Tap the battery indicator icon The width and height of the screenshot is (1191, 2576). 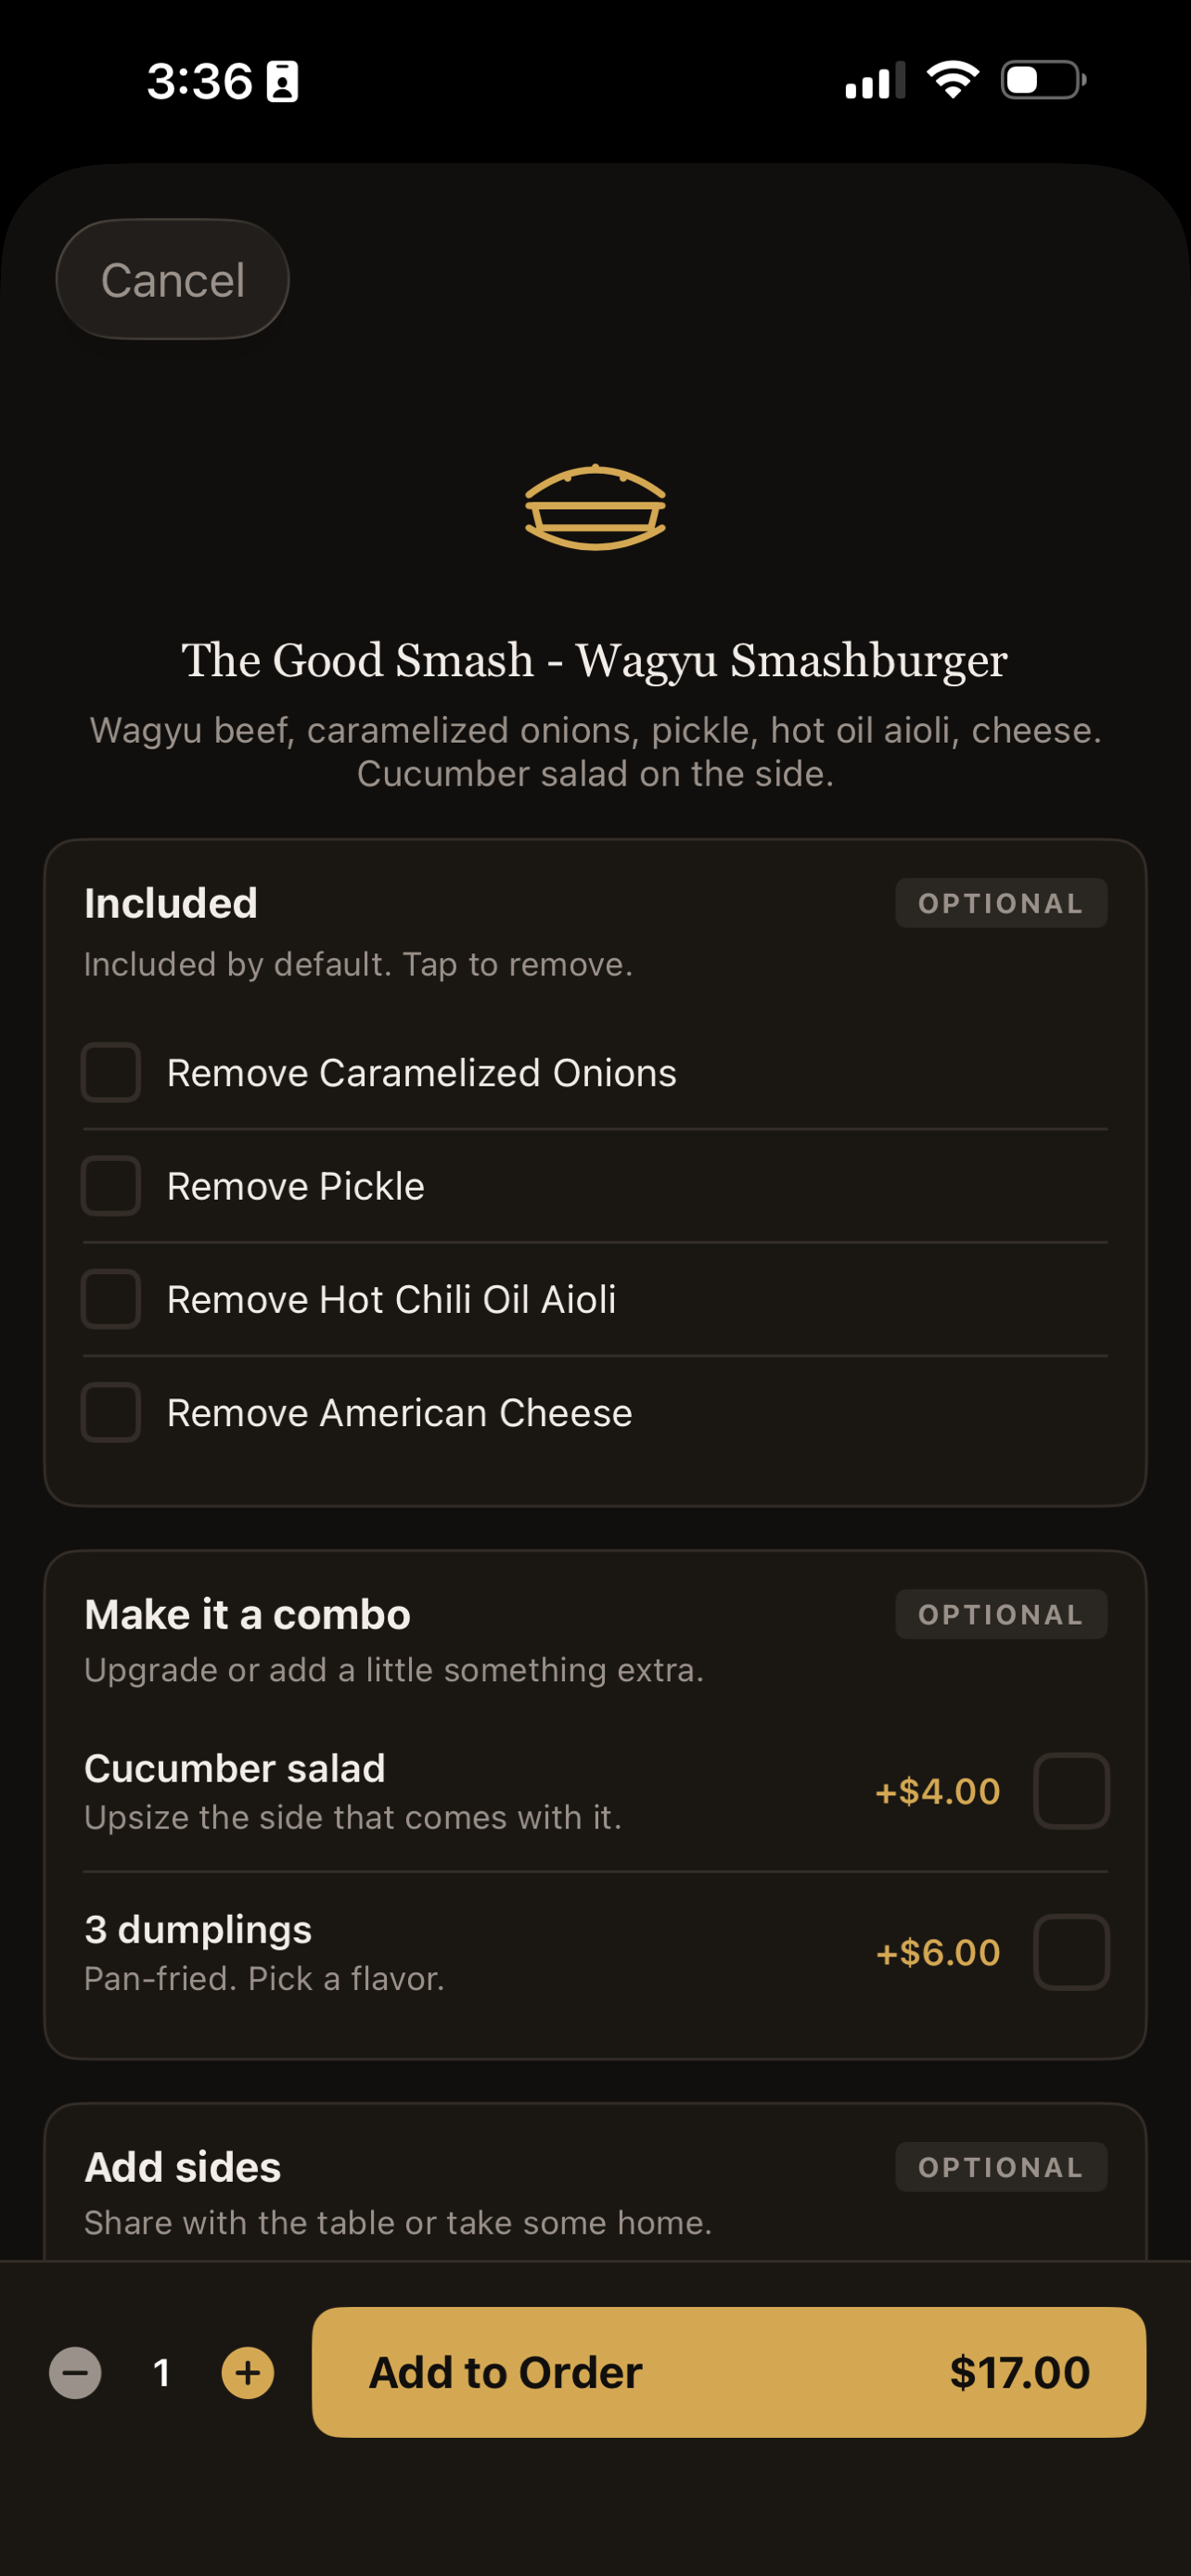[1043, 80]
